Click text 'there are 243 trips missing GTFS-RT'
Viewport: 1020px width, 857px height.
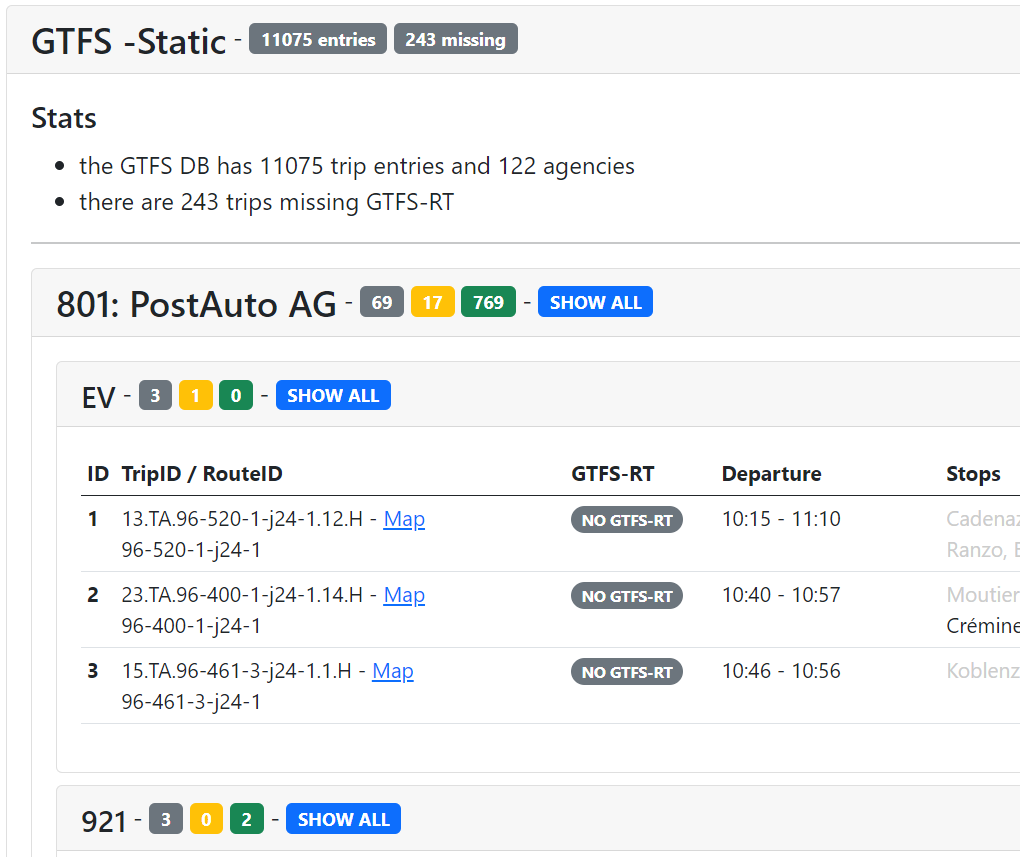267,202
